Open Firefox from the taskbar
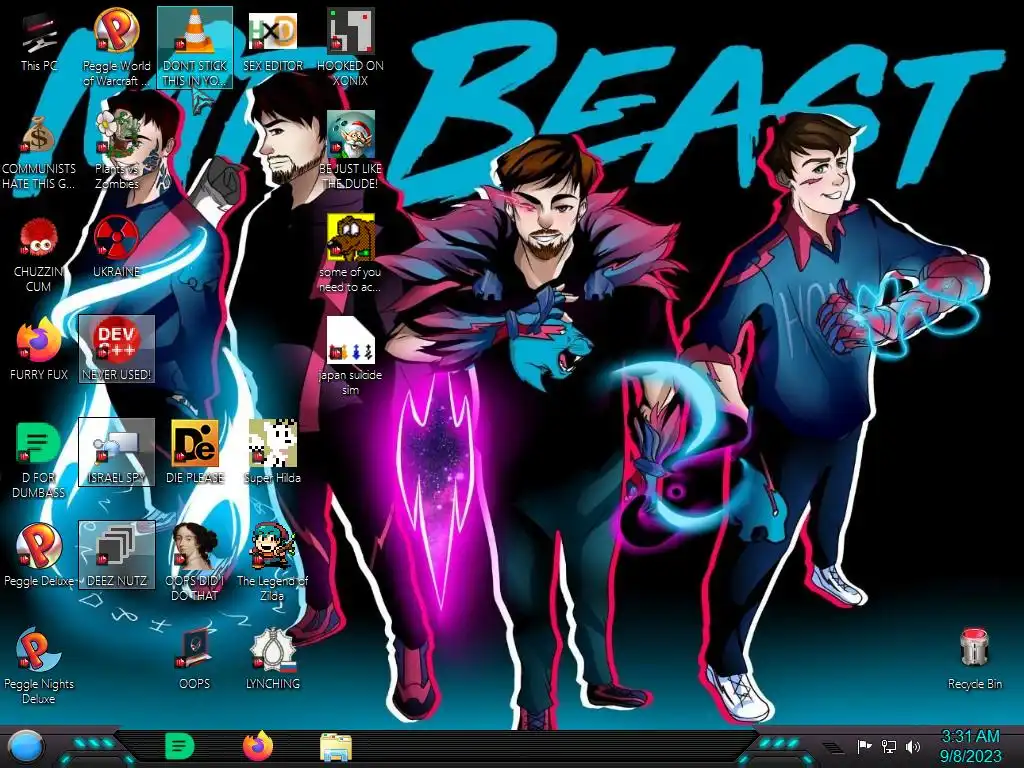 point(257,746)
